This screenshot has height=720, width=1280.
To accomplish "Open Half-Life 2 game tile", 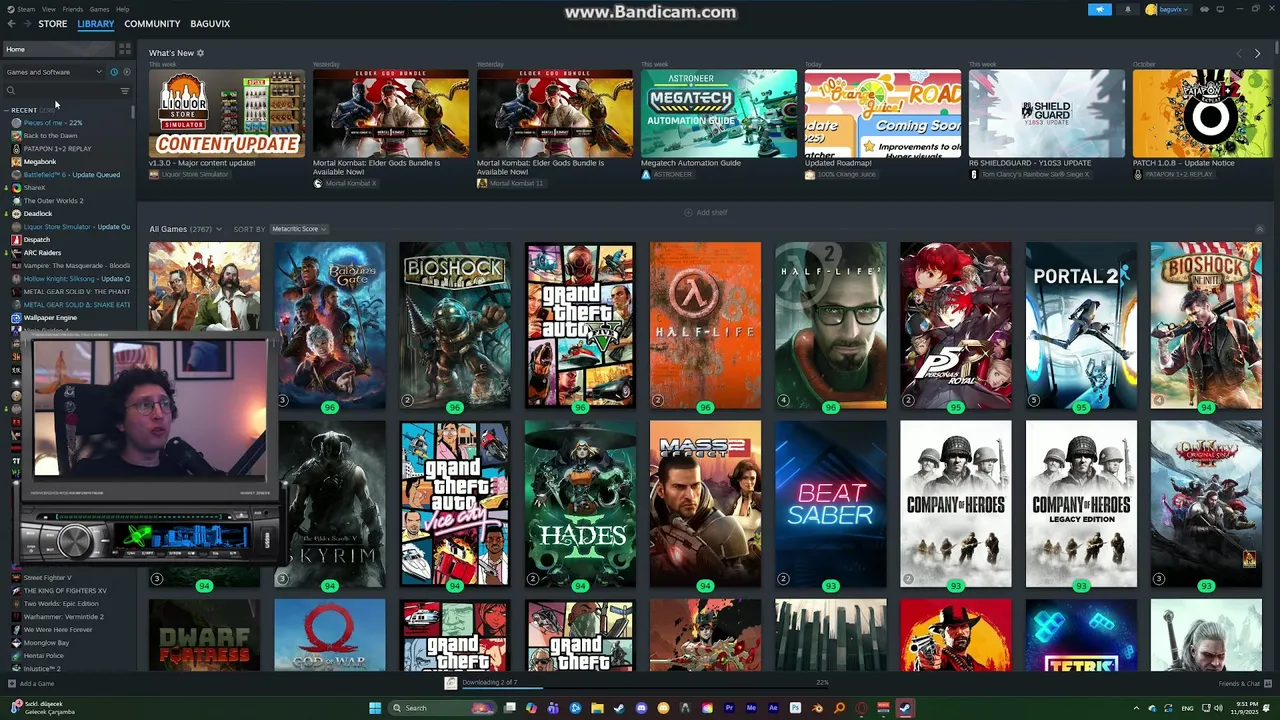I will click(x=830, y=325).
